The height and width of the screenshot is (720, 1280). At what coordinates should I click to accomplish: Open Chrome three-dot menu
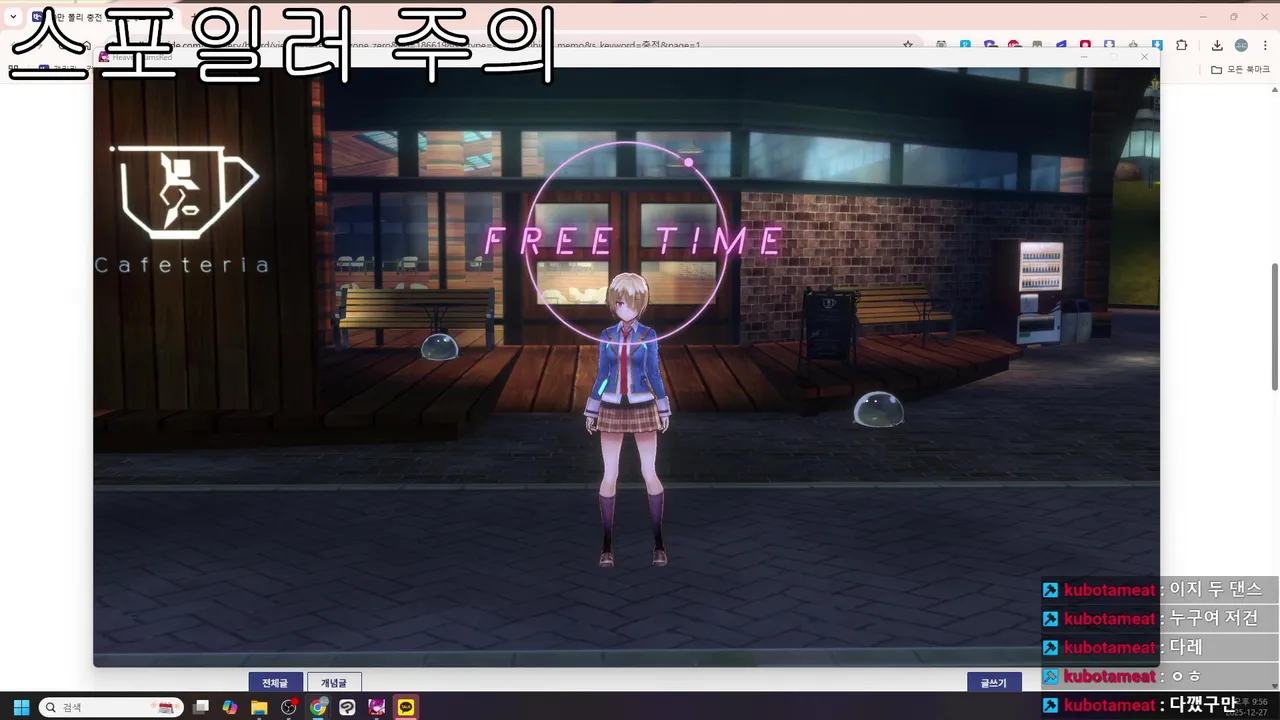(x=1265, y=45)
